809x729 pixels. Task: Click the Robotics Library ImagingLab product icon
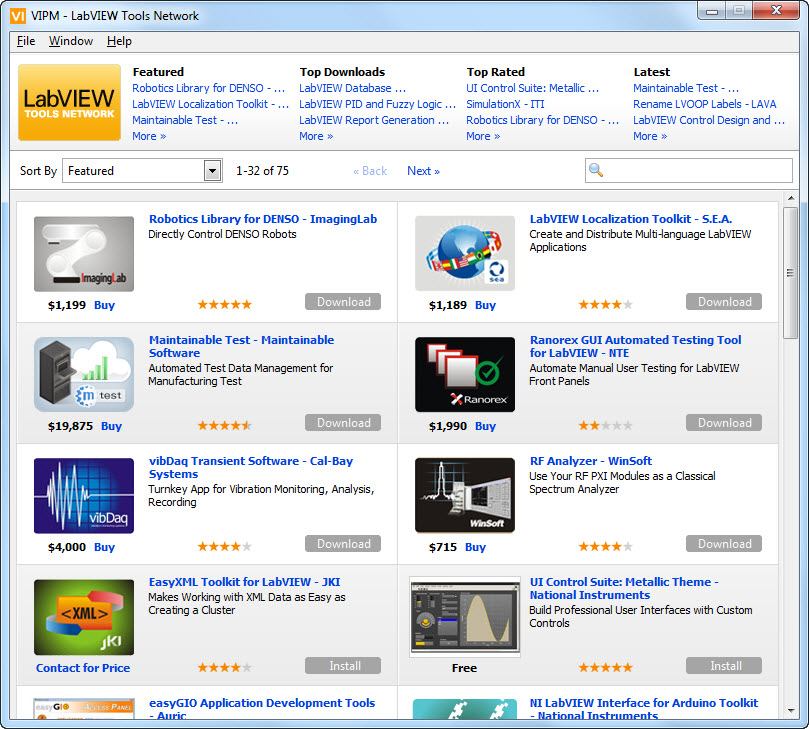click(84, 253)
